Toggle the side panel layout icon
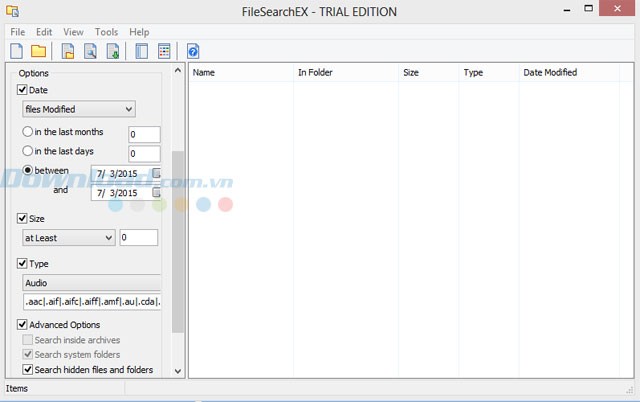 pos(141,51)
